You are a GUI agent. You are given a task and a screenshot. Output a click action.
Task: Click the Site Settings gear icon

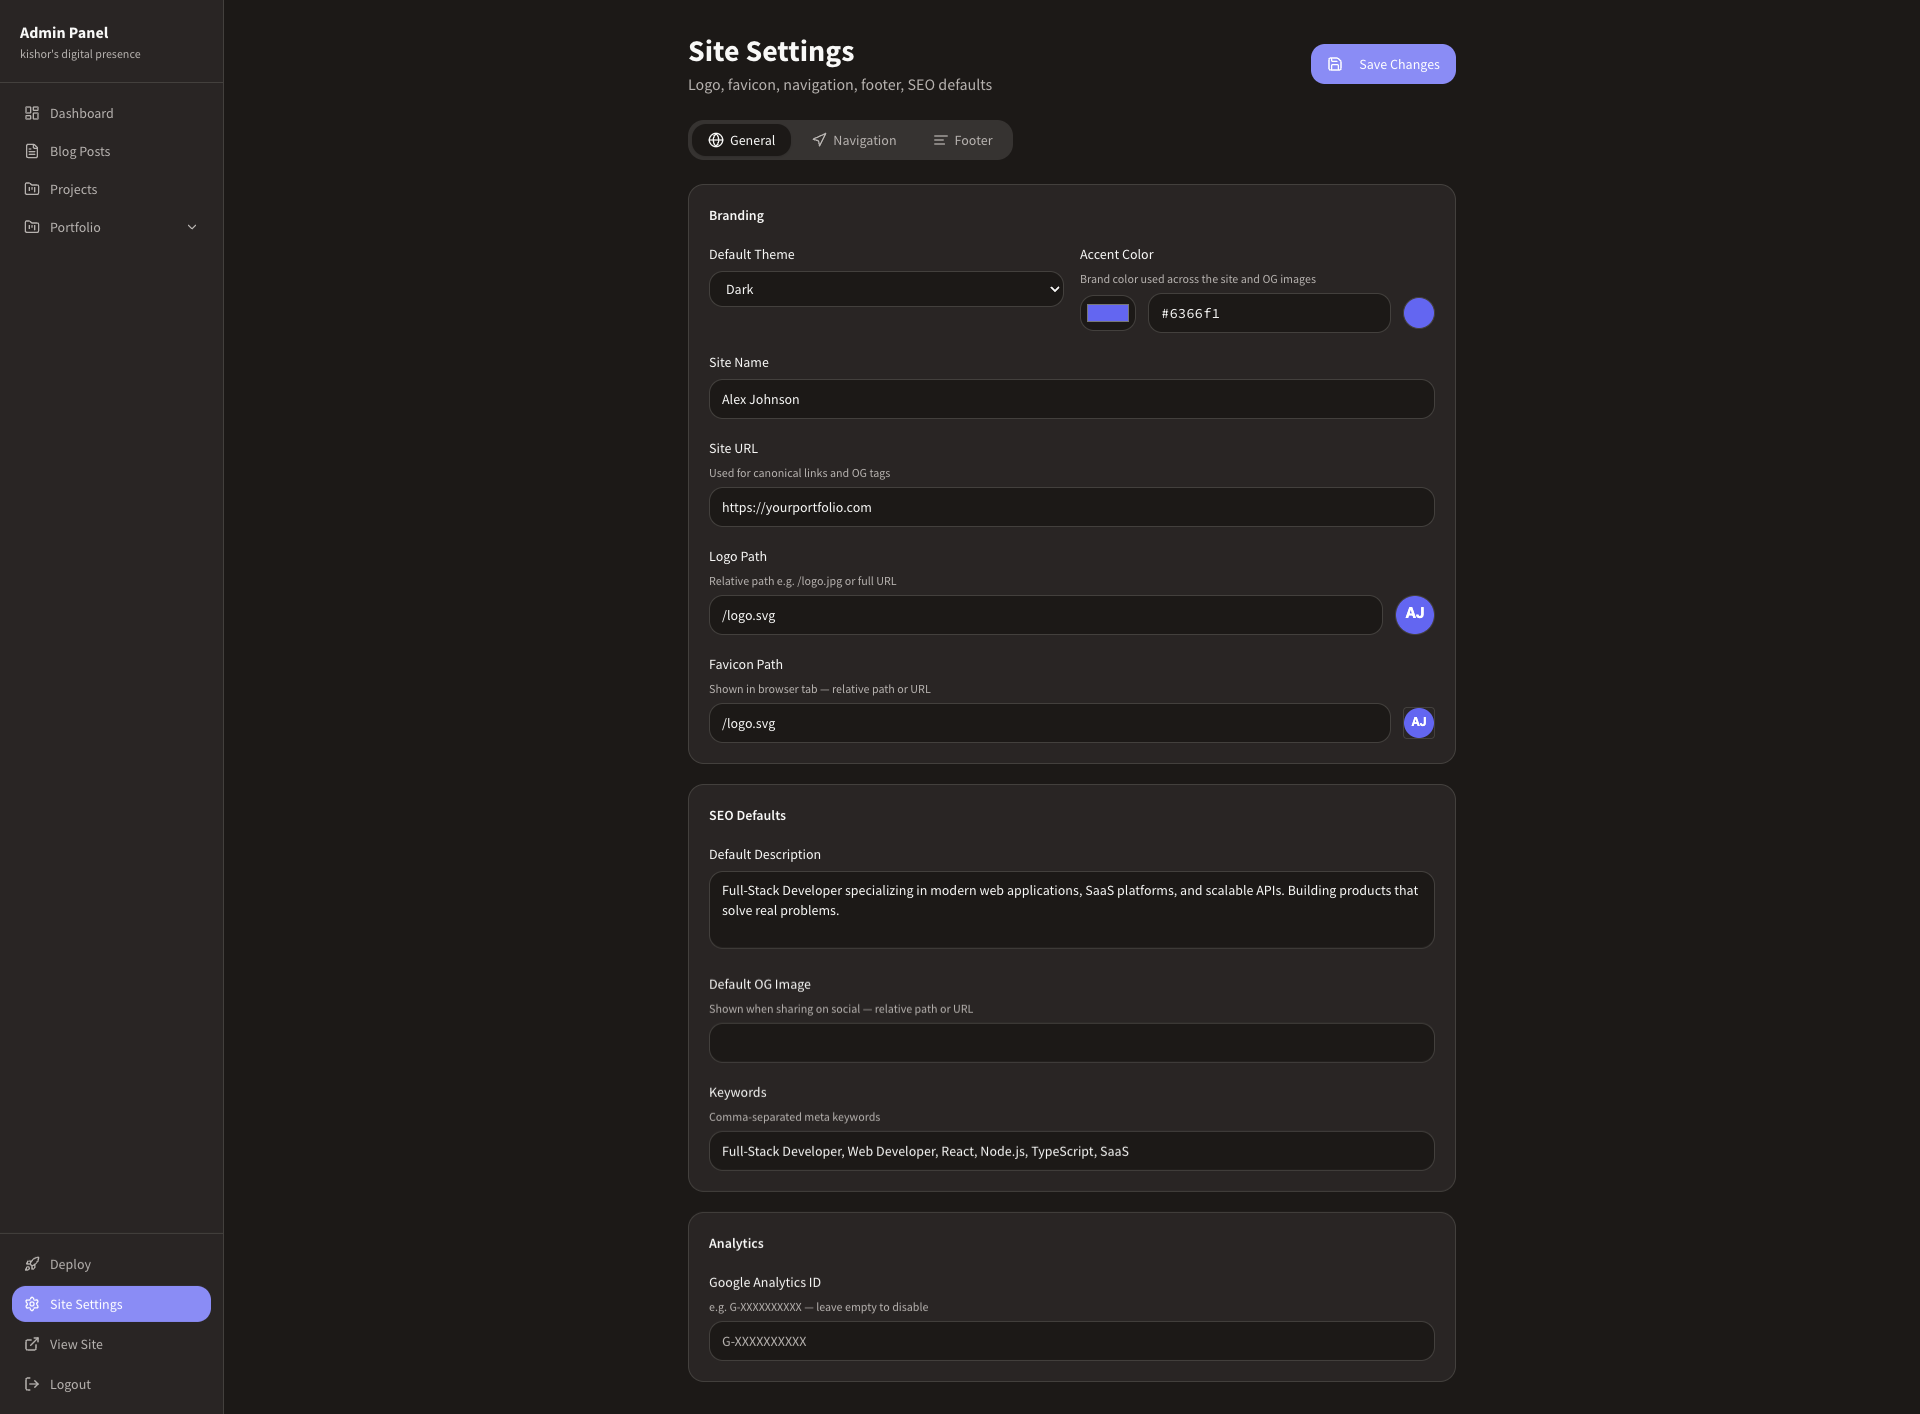click(32, 1304)
